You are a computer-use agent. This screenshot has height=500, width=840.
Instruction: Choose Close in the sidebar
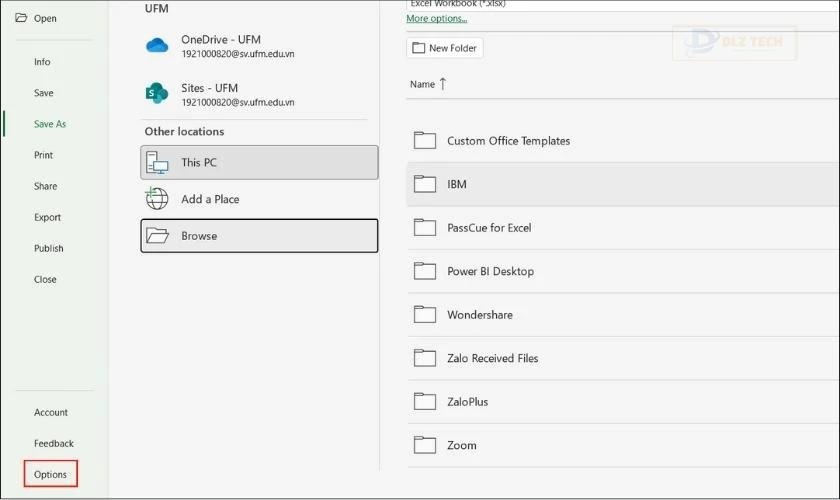pyautogui.click(x=45, y=279)
